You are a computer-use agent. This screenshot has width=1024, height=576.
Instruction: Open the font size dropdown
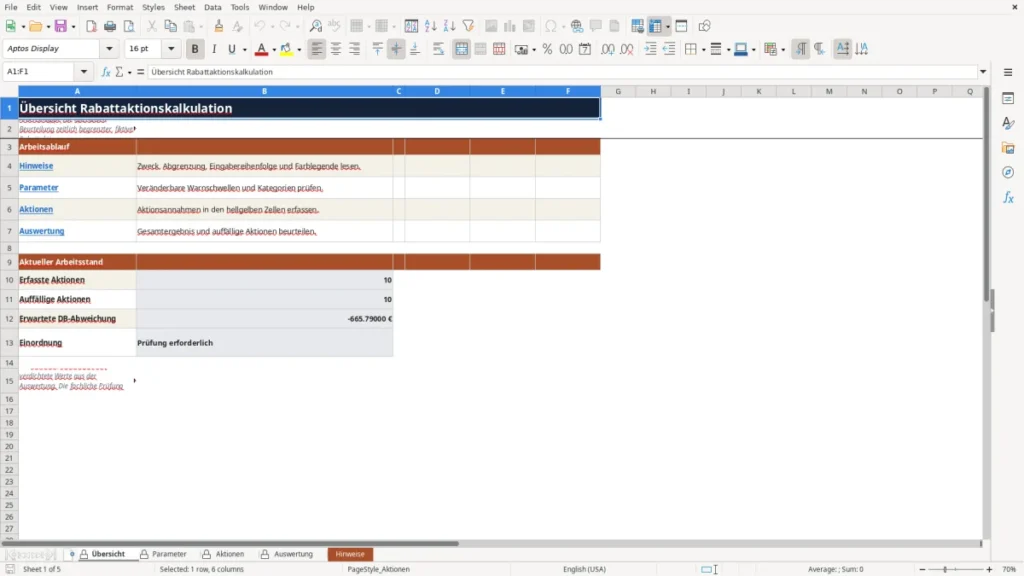[171, 48]
